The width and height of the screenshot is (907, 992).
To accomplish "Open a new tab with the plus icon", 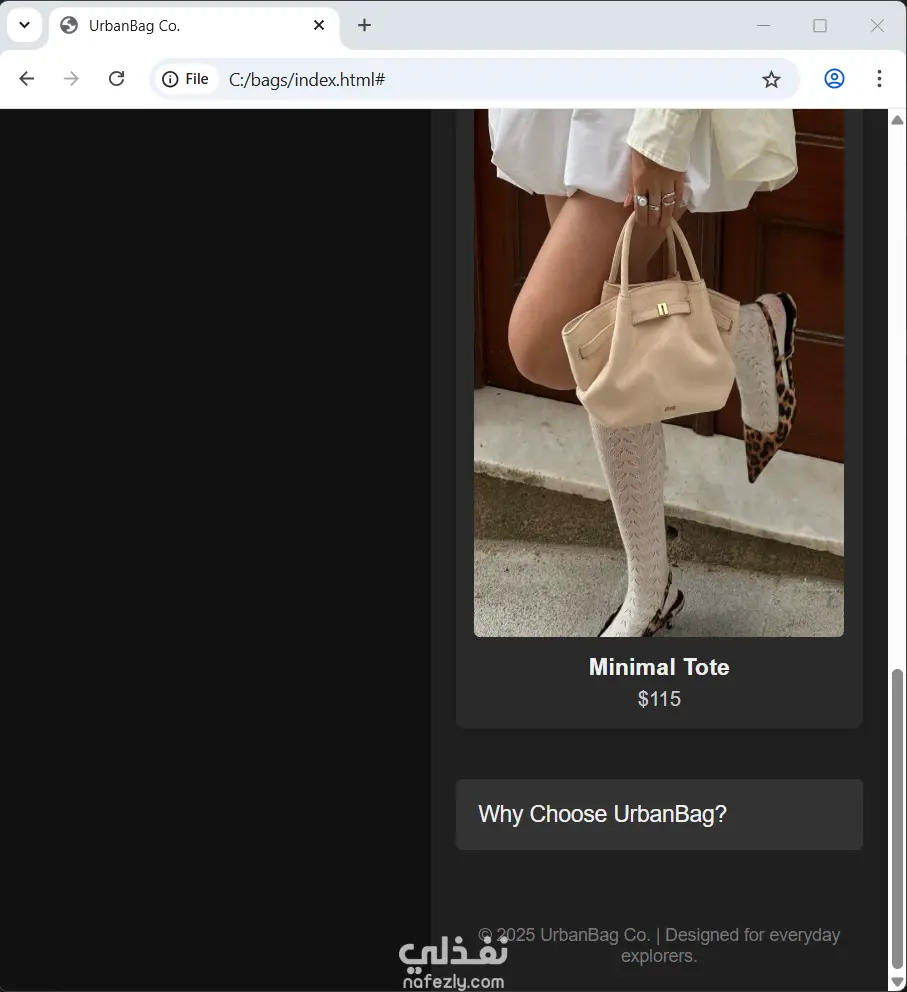I will click(364, 25).
